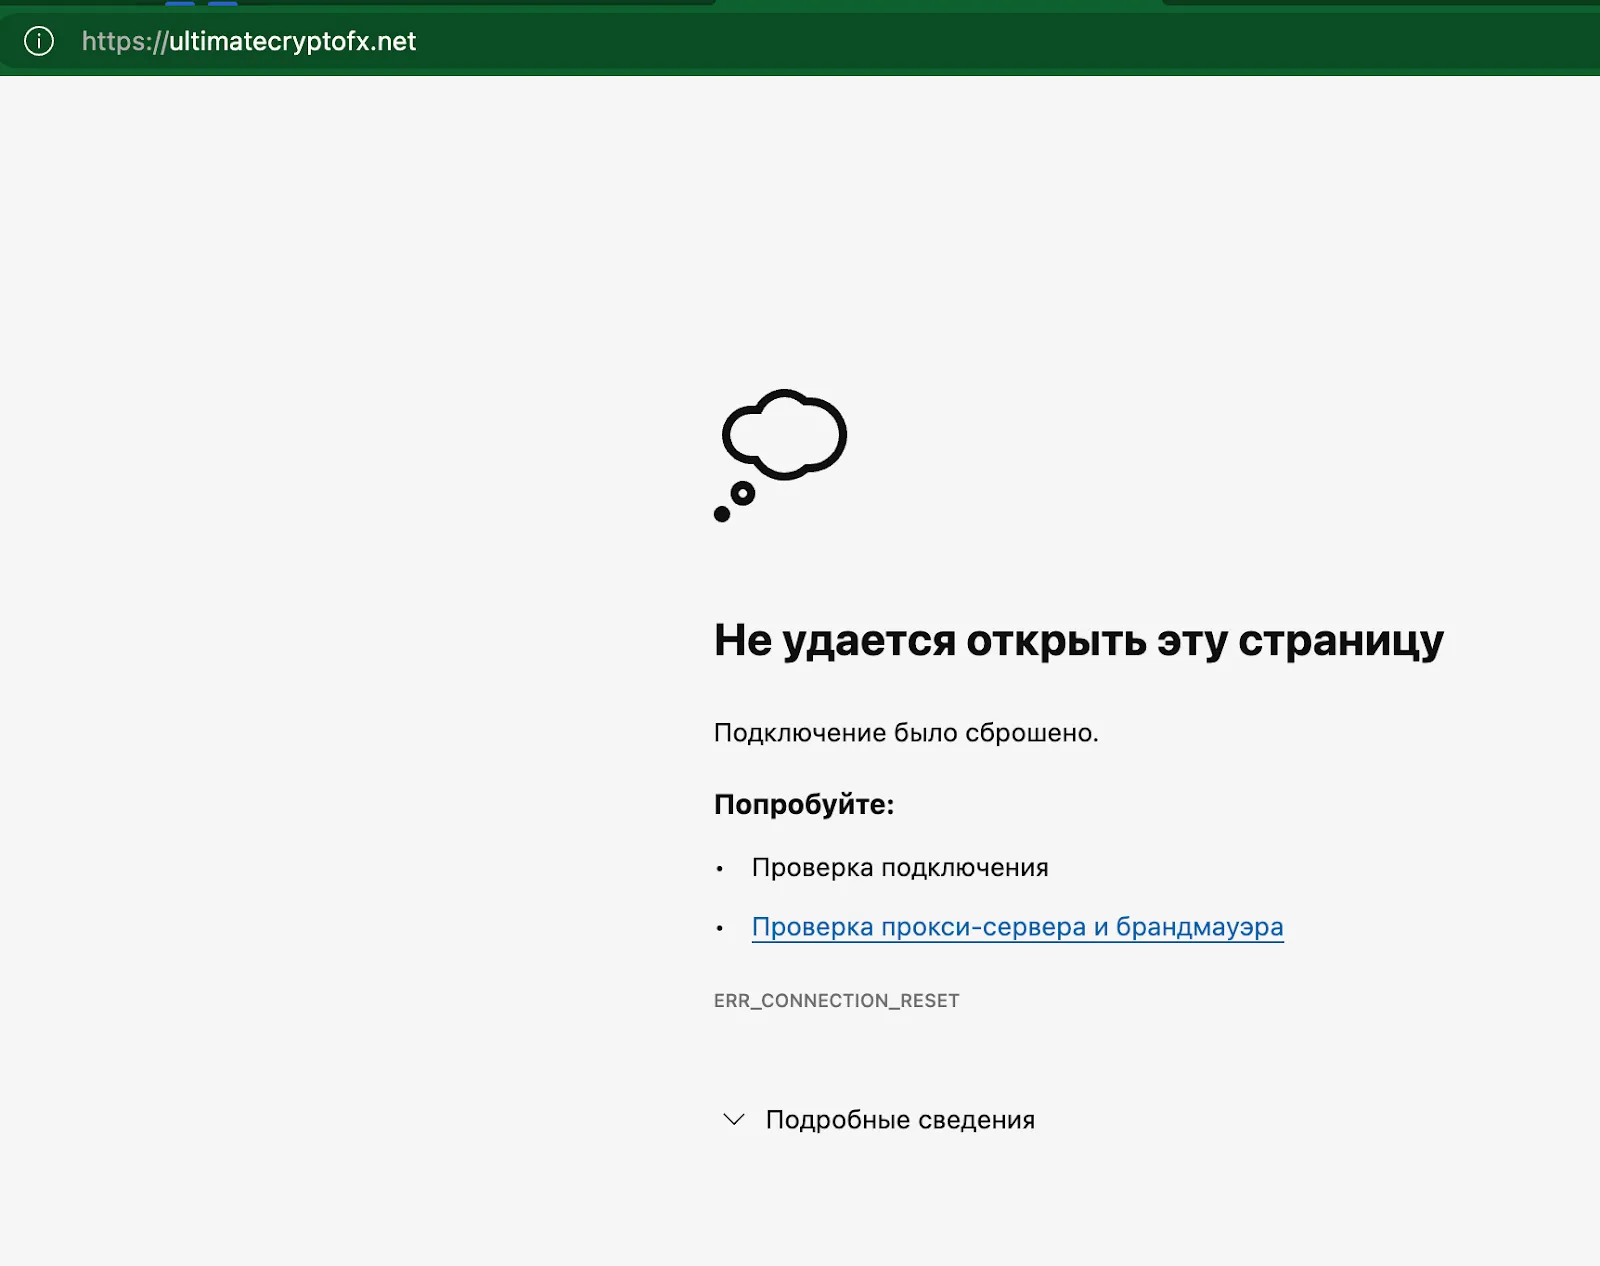Select the ERR_CONNECTION_RESET error code text
The width and height of the screenshot is (1600, 1266).
(836, 1001)
